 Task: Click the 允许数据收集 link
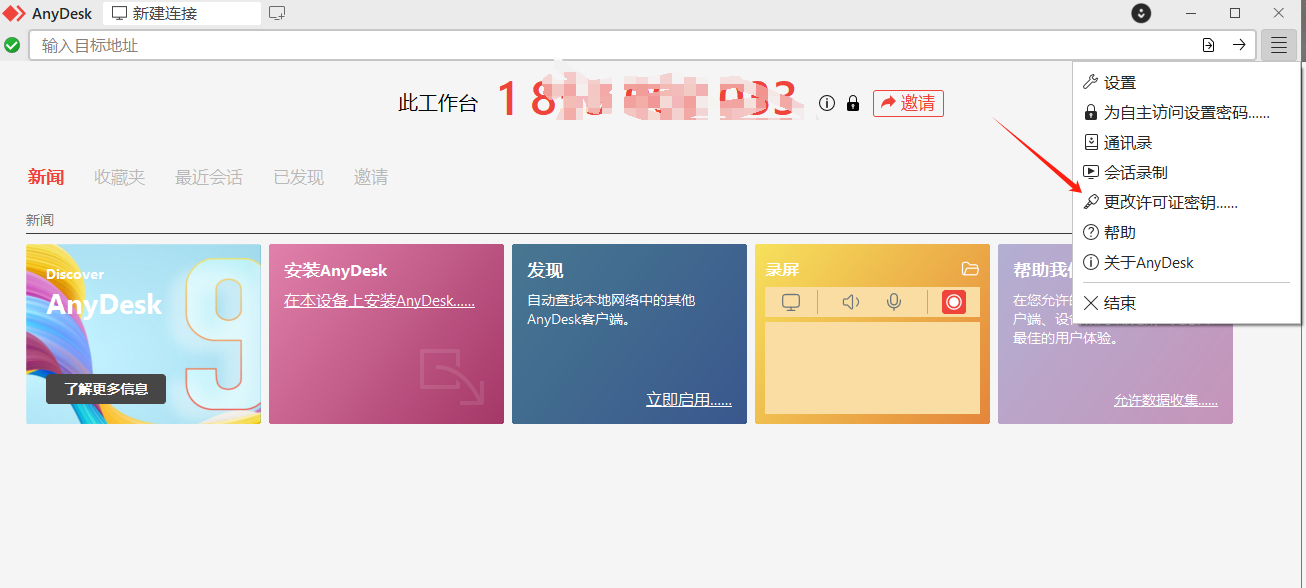(x=1166, y=400)
